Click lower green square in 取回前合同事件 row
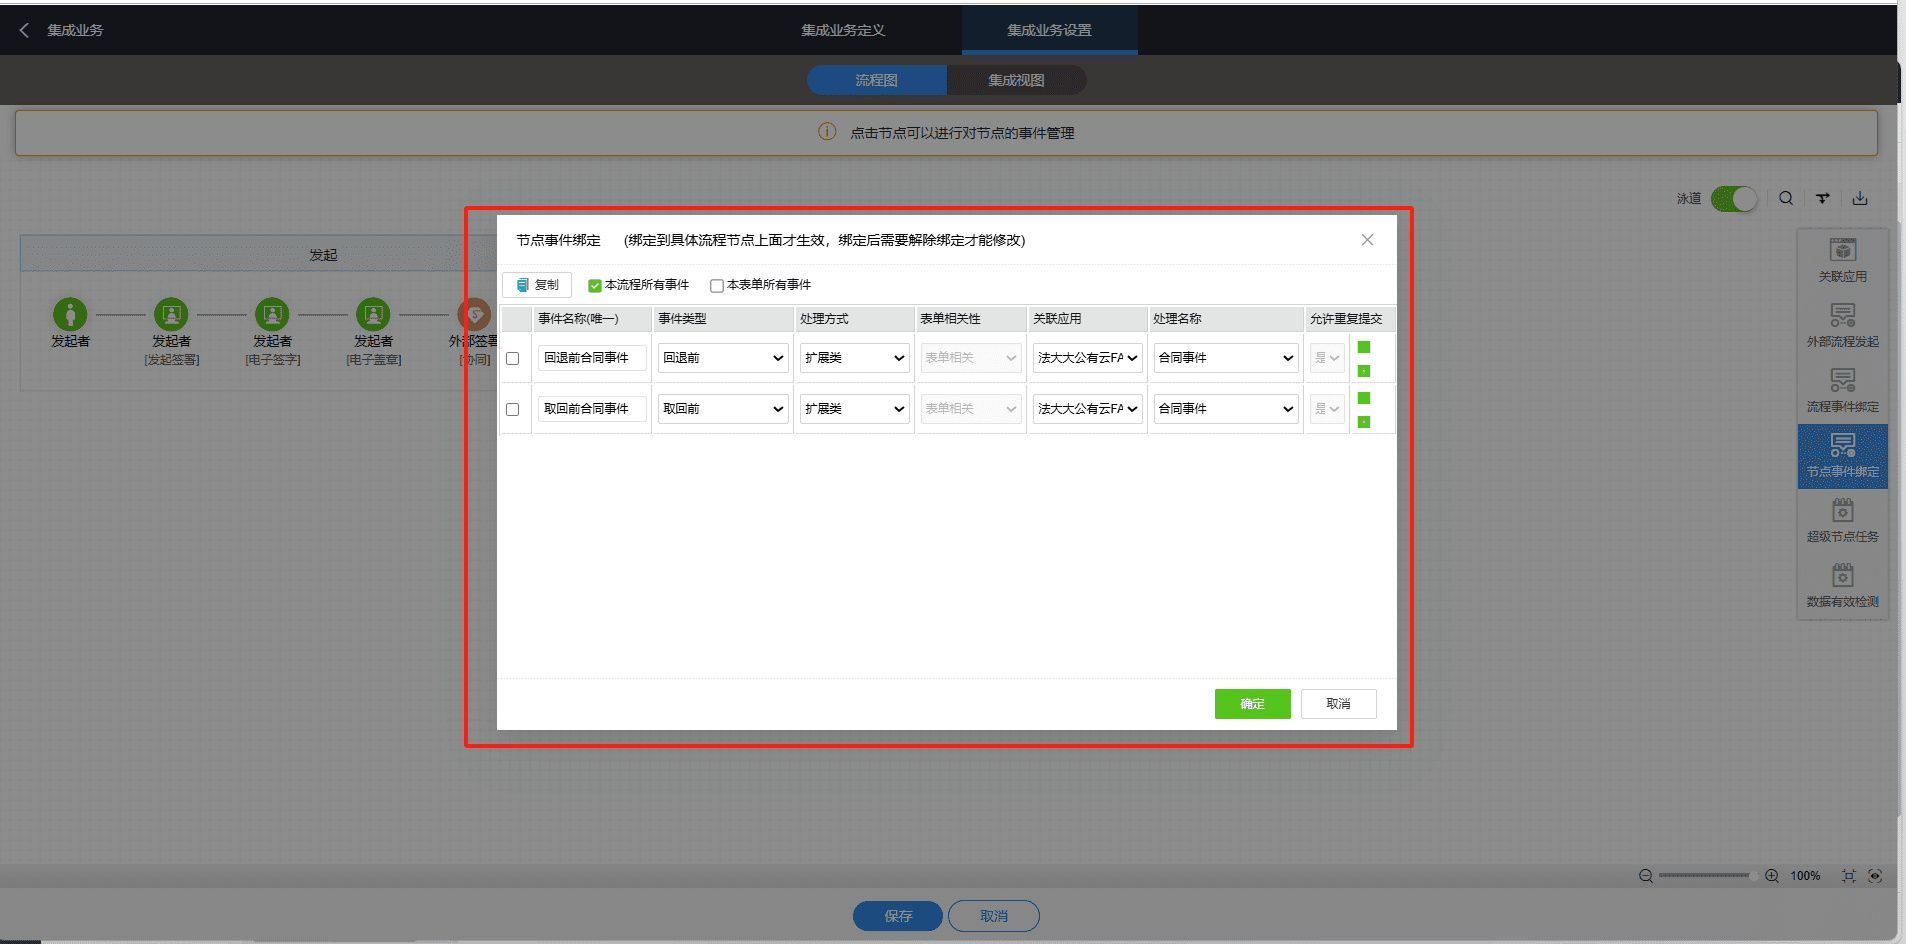The height and width of the screenshot is (944, 1906). 1364,422
